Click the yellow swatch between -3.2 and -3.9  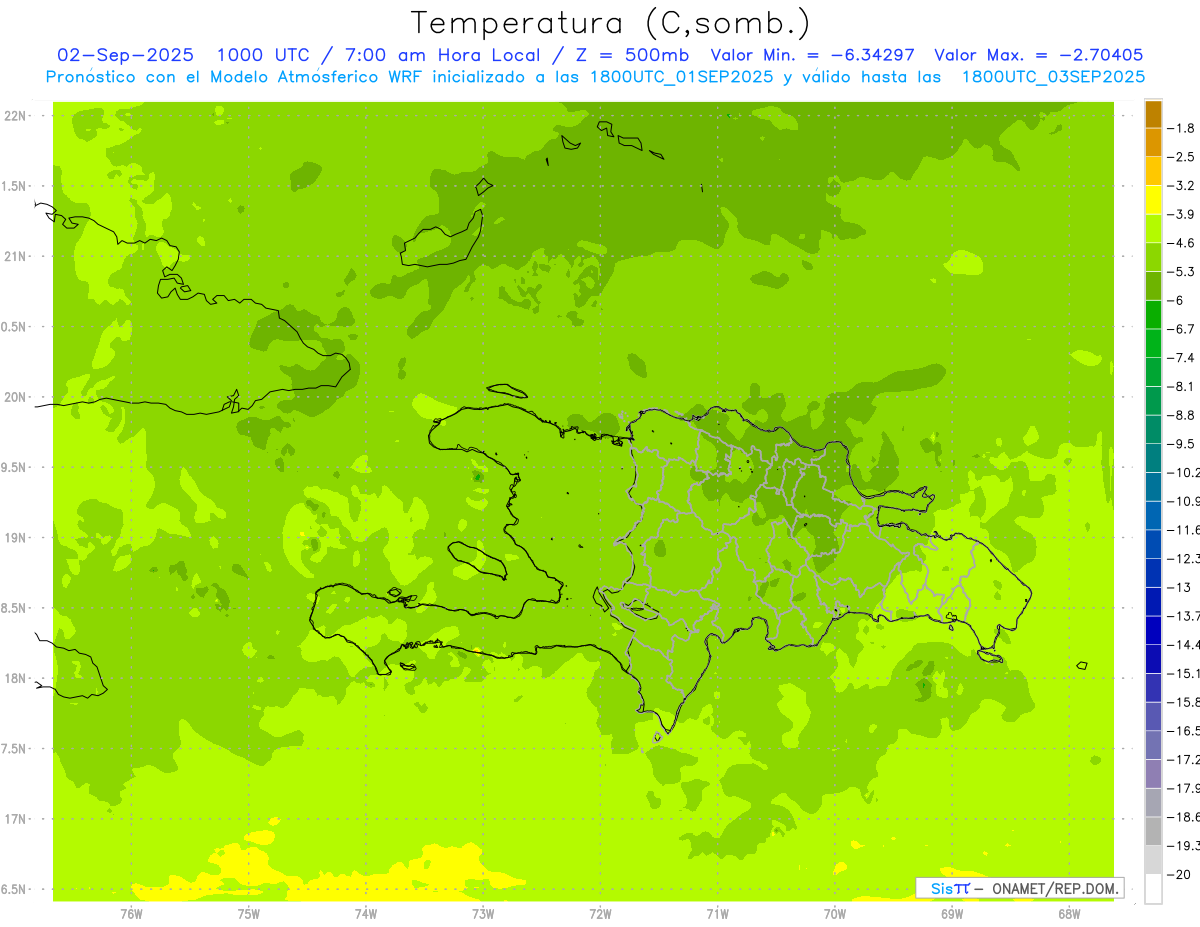(1153, 200)
